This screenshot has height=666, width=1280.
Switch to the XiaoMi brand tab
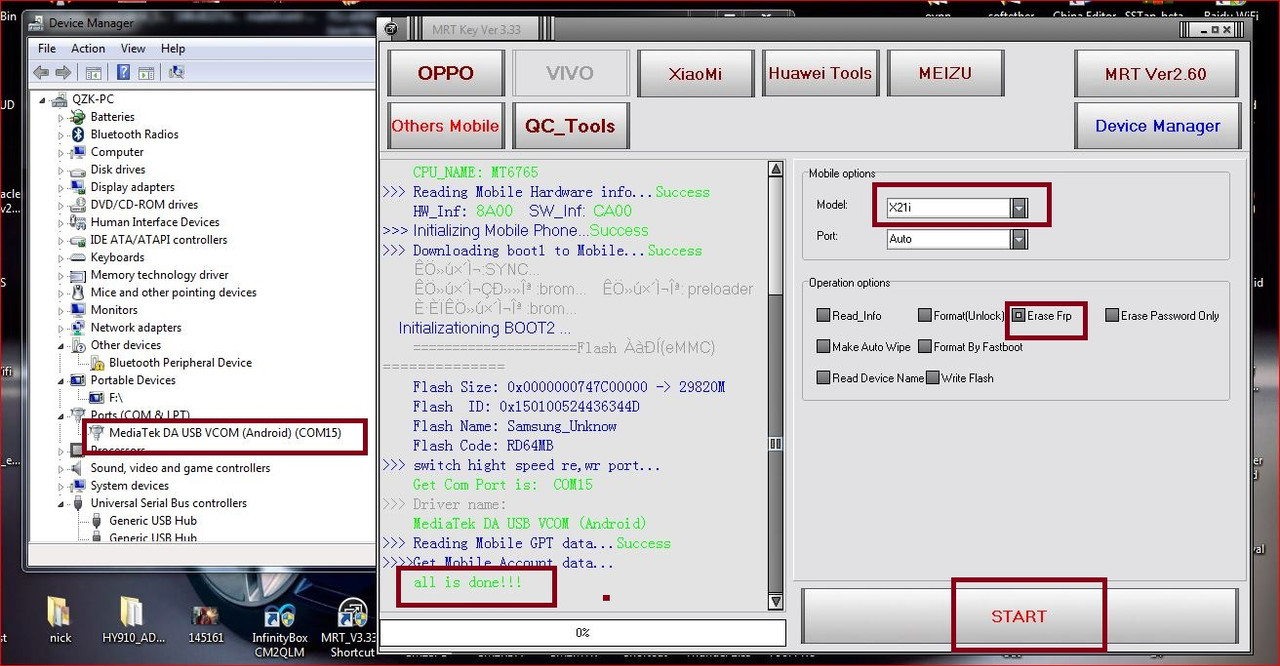click(x=695, y=73)
